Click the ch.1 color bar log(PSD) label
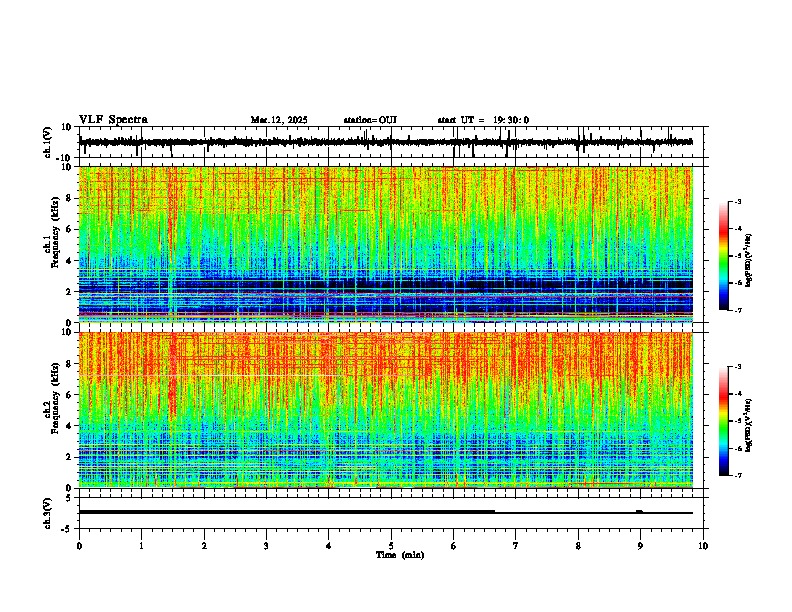 pos(749,261)
